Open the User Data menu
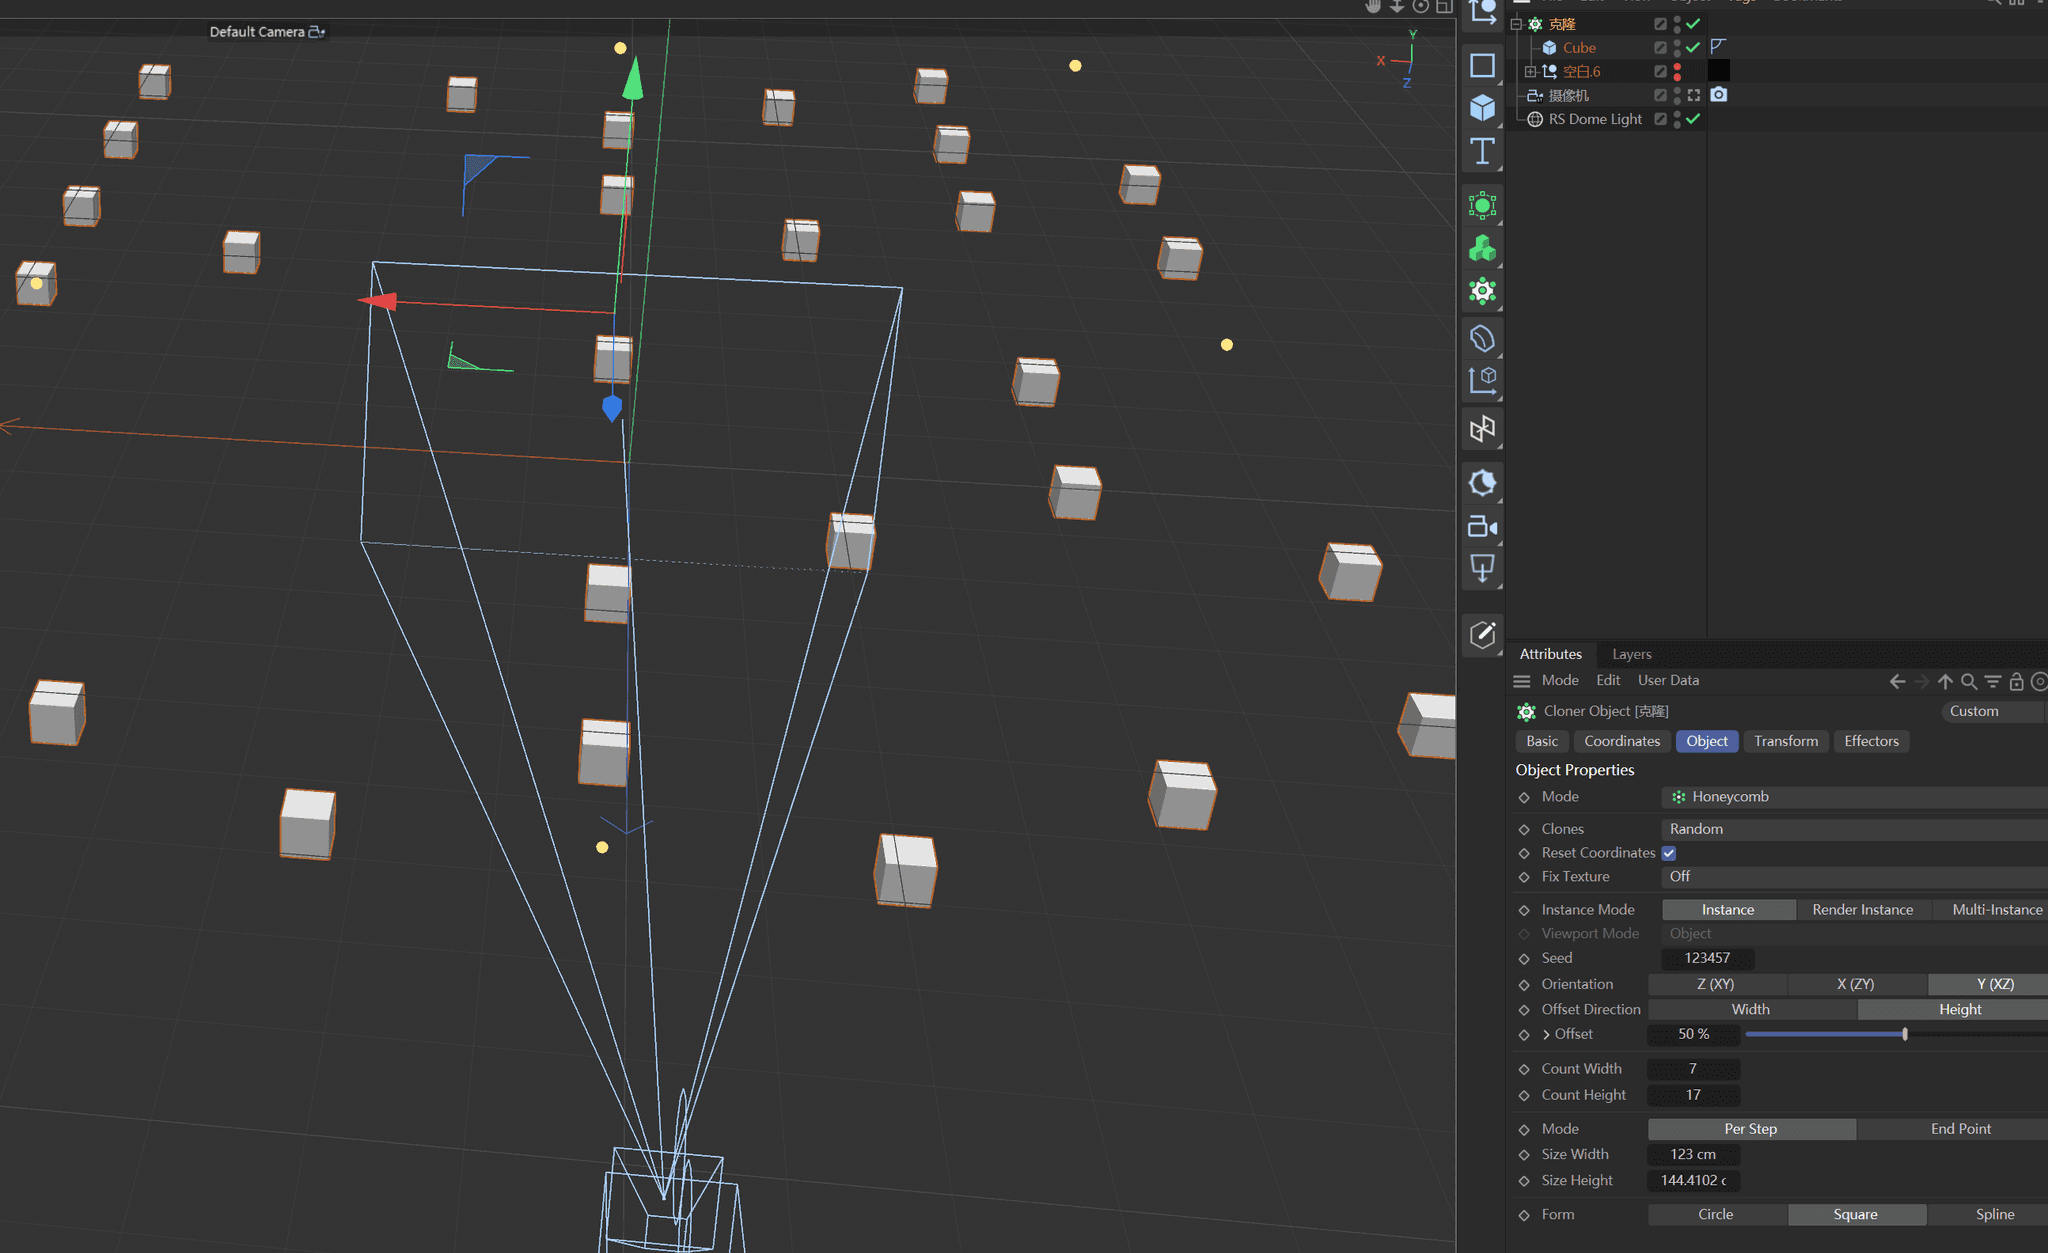 coord(1668,680)
